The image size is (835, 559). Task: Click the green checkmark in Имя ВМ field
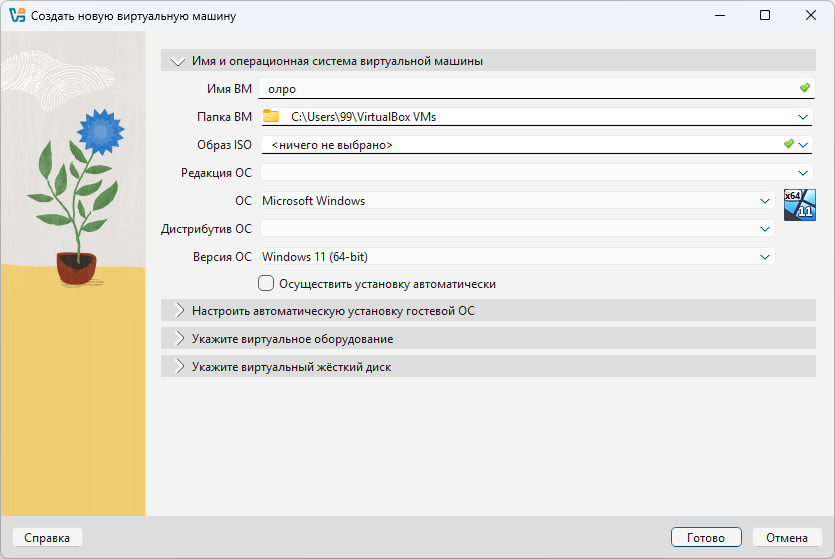point(805,89)
